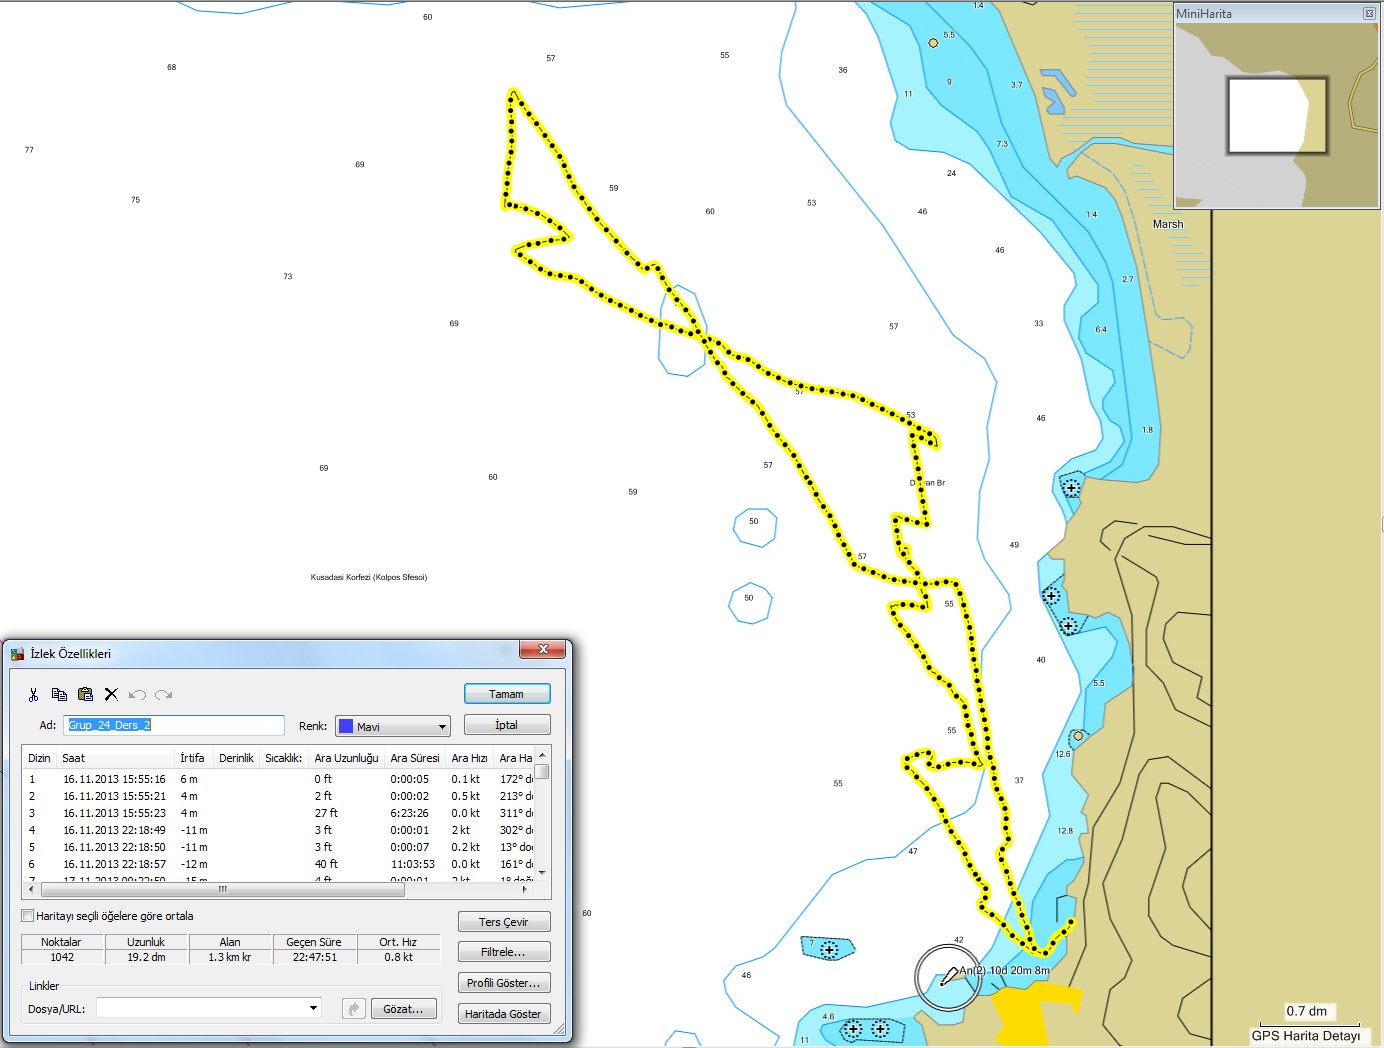
Task: Click the Paste clipboard icon
Action: (85, 694)
